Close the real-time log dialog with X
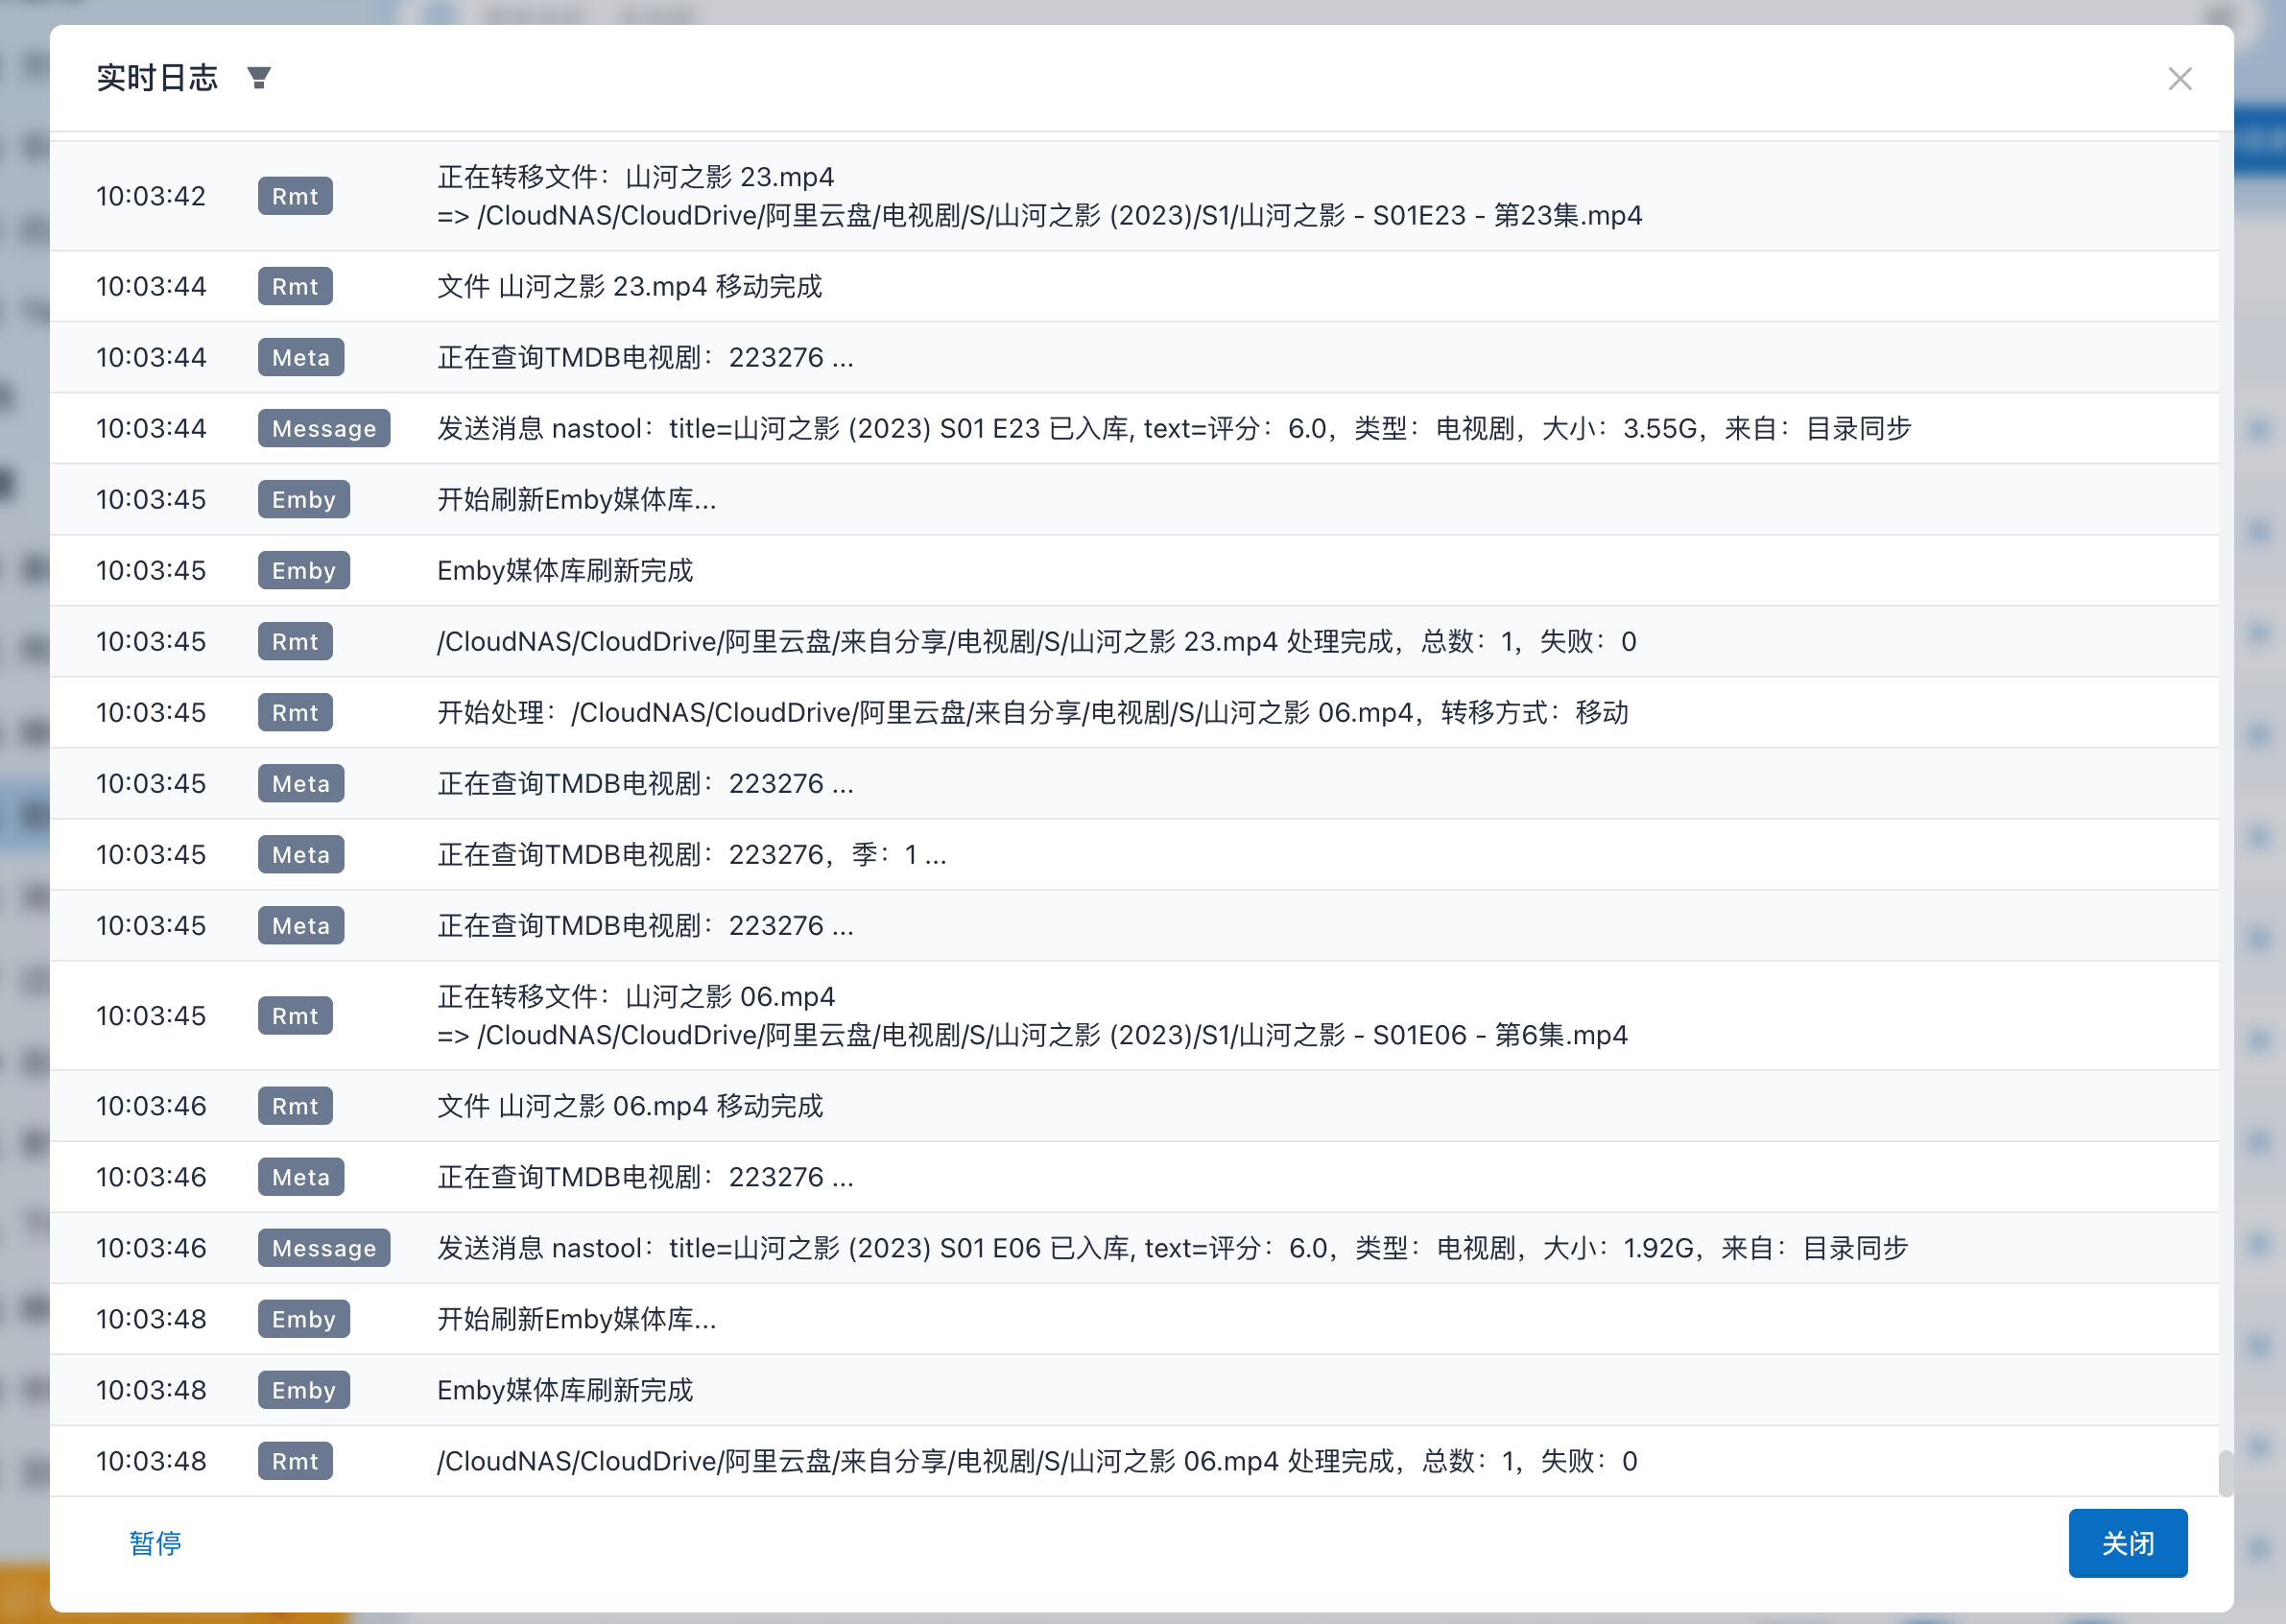Screen dimensions: 2286x1624 pyautogui.click(x=2179, y=79)
